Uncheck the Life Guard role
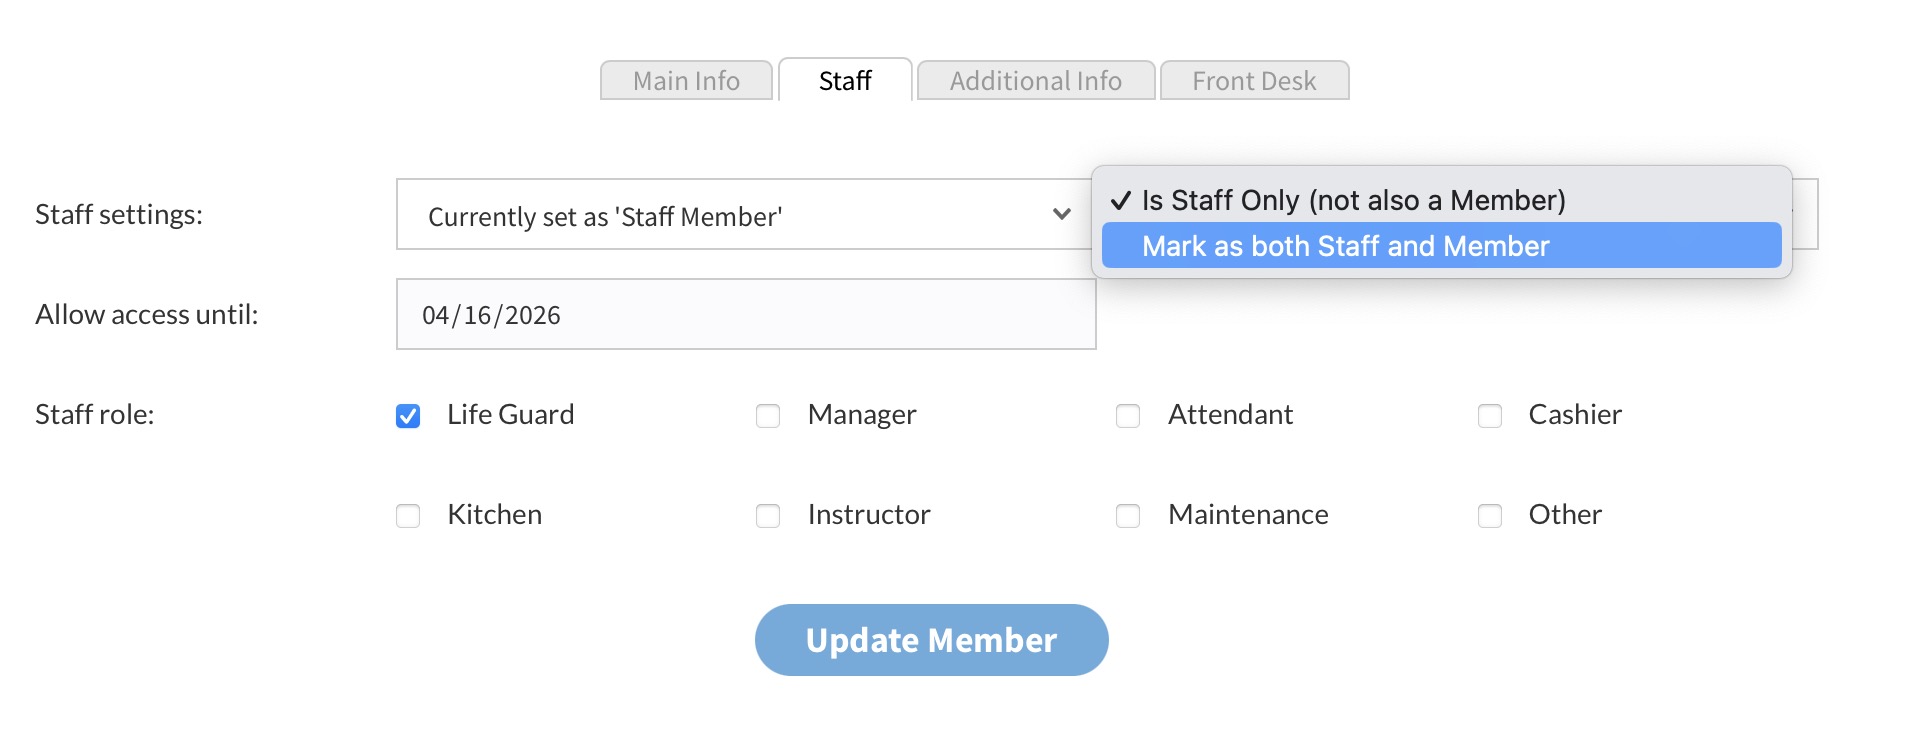1922x742 pixels. [x=408, y=416]
